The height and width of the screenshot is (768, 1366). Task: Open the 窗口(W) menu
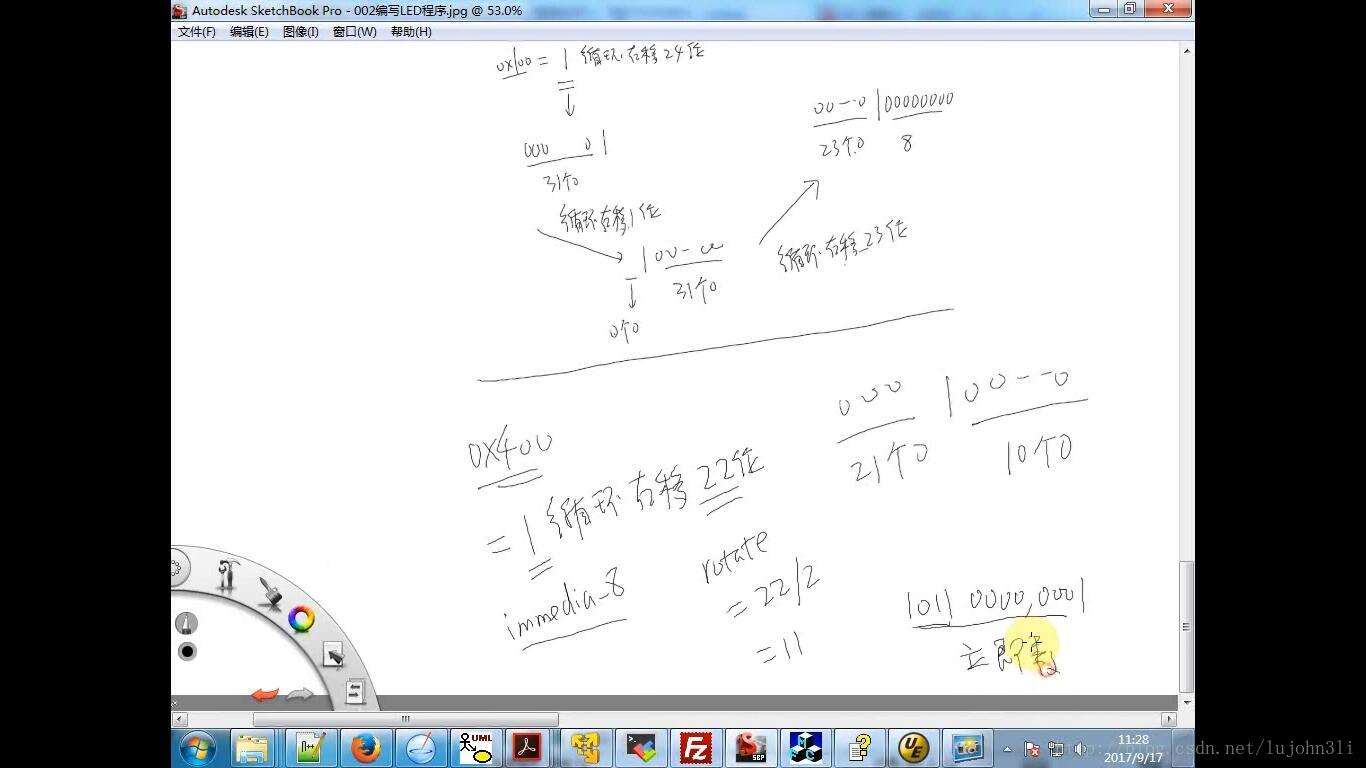tap(354, 32)
